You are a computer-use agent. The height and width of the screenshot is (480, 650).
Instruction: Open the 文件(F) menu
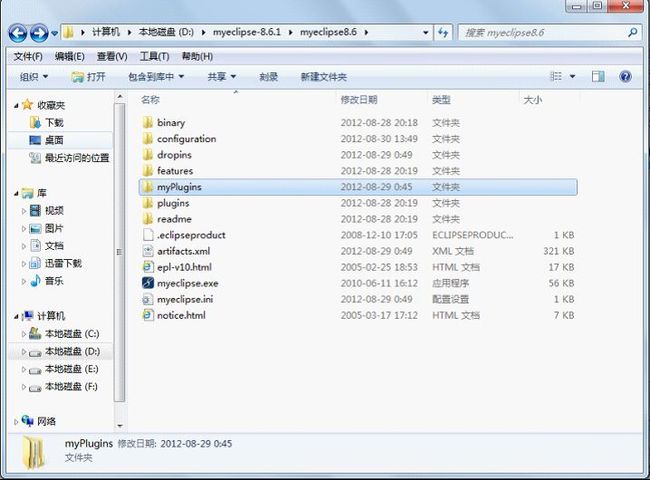click(28, 56)
